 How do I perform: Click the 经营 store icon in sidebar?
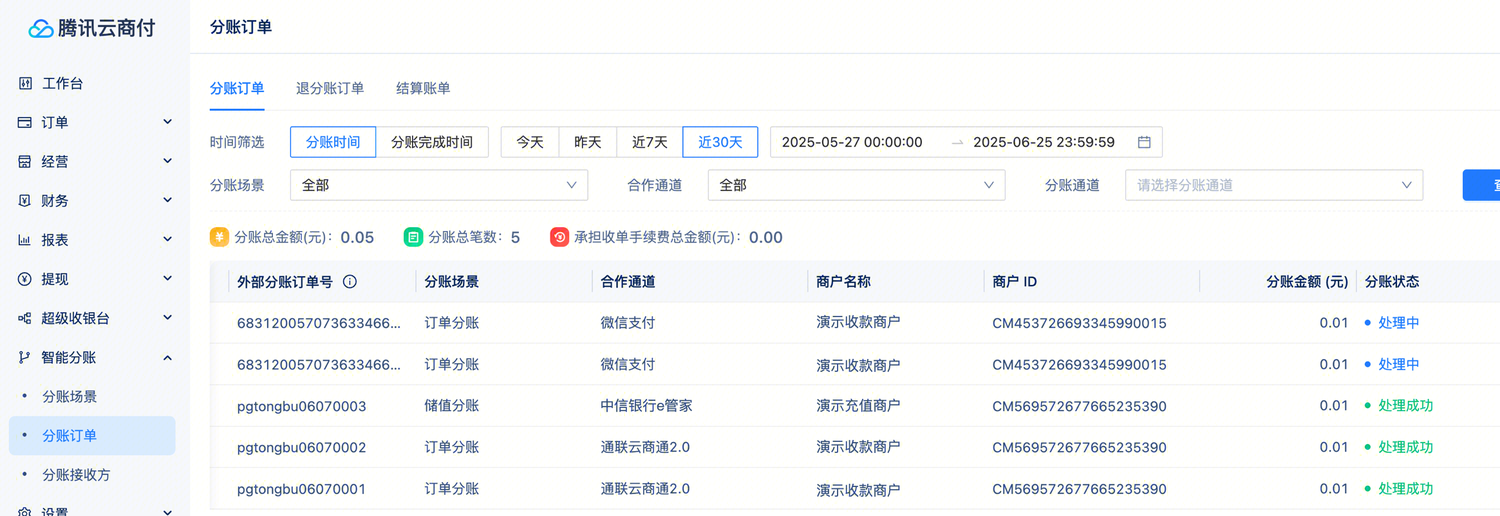pyautogui.click(x=26, y=161)
